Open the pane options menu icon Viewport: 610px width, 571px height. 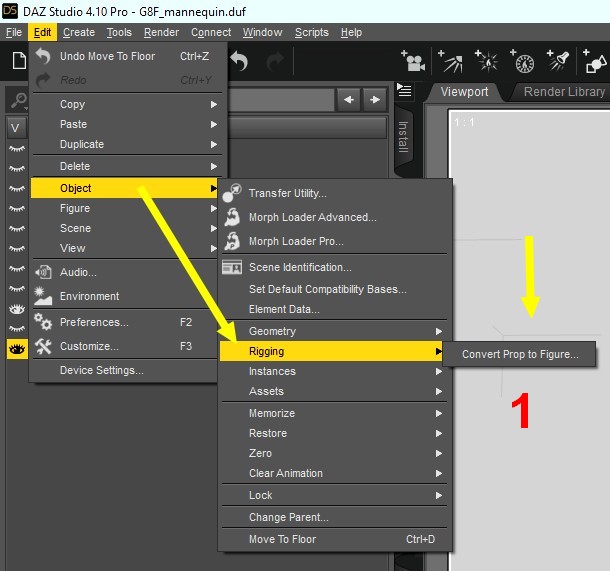[404, 90]
